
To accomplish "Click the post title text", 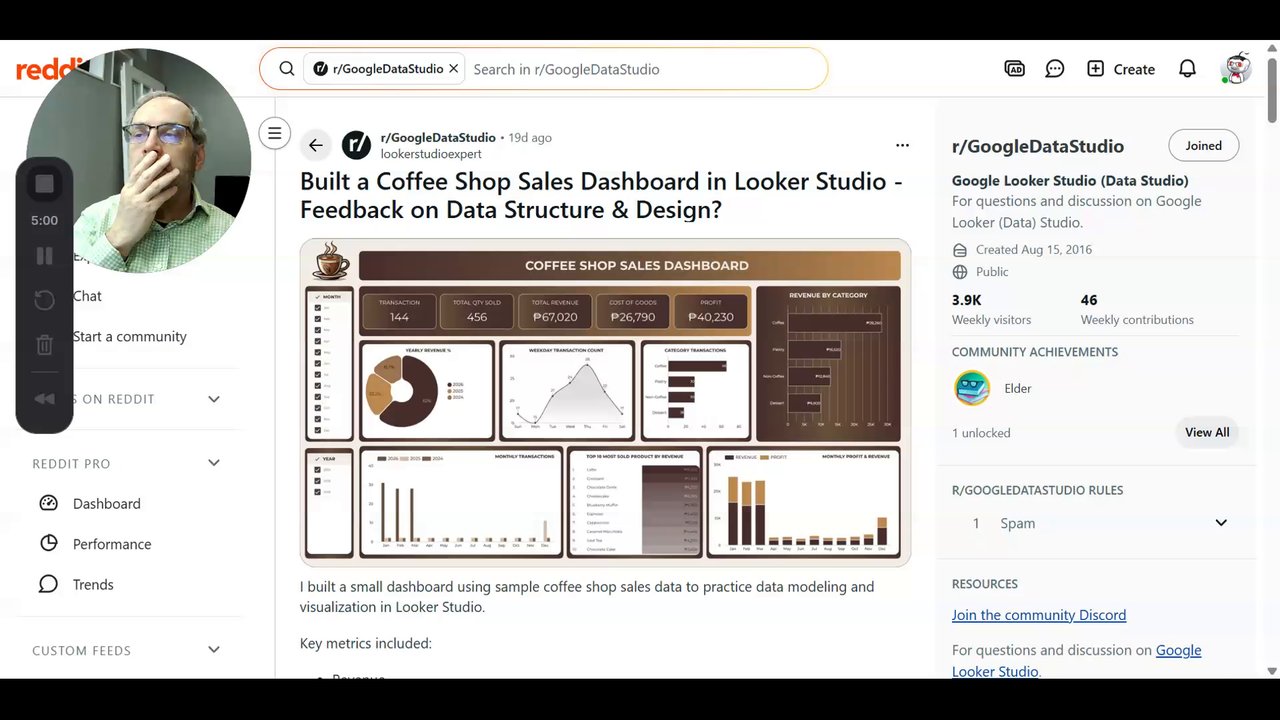I will pyautogui.click(x=601, y=195).
